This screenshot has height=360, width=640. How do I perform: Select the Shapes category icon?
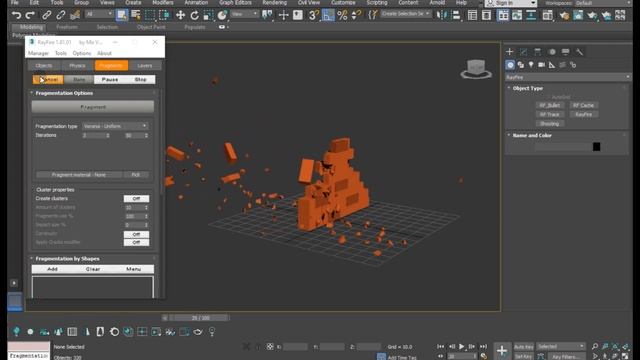(x=521, y=65)
